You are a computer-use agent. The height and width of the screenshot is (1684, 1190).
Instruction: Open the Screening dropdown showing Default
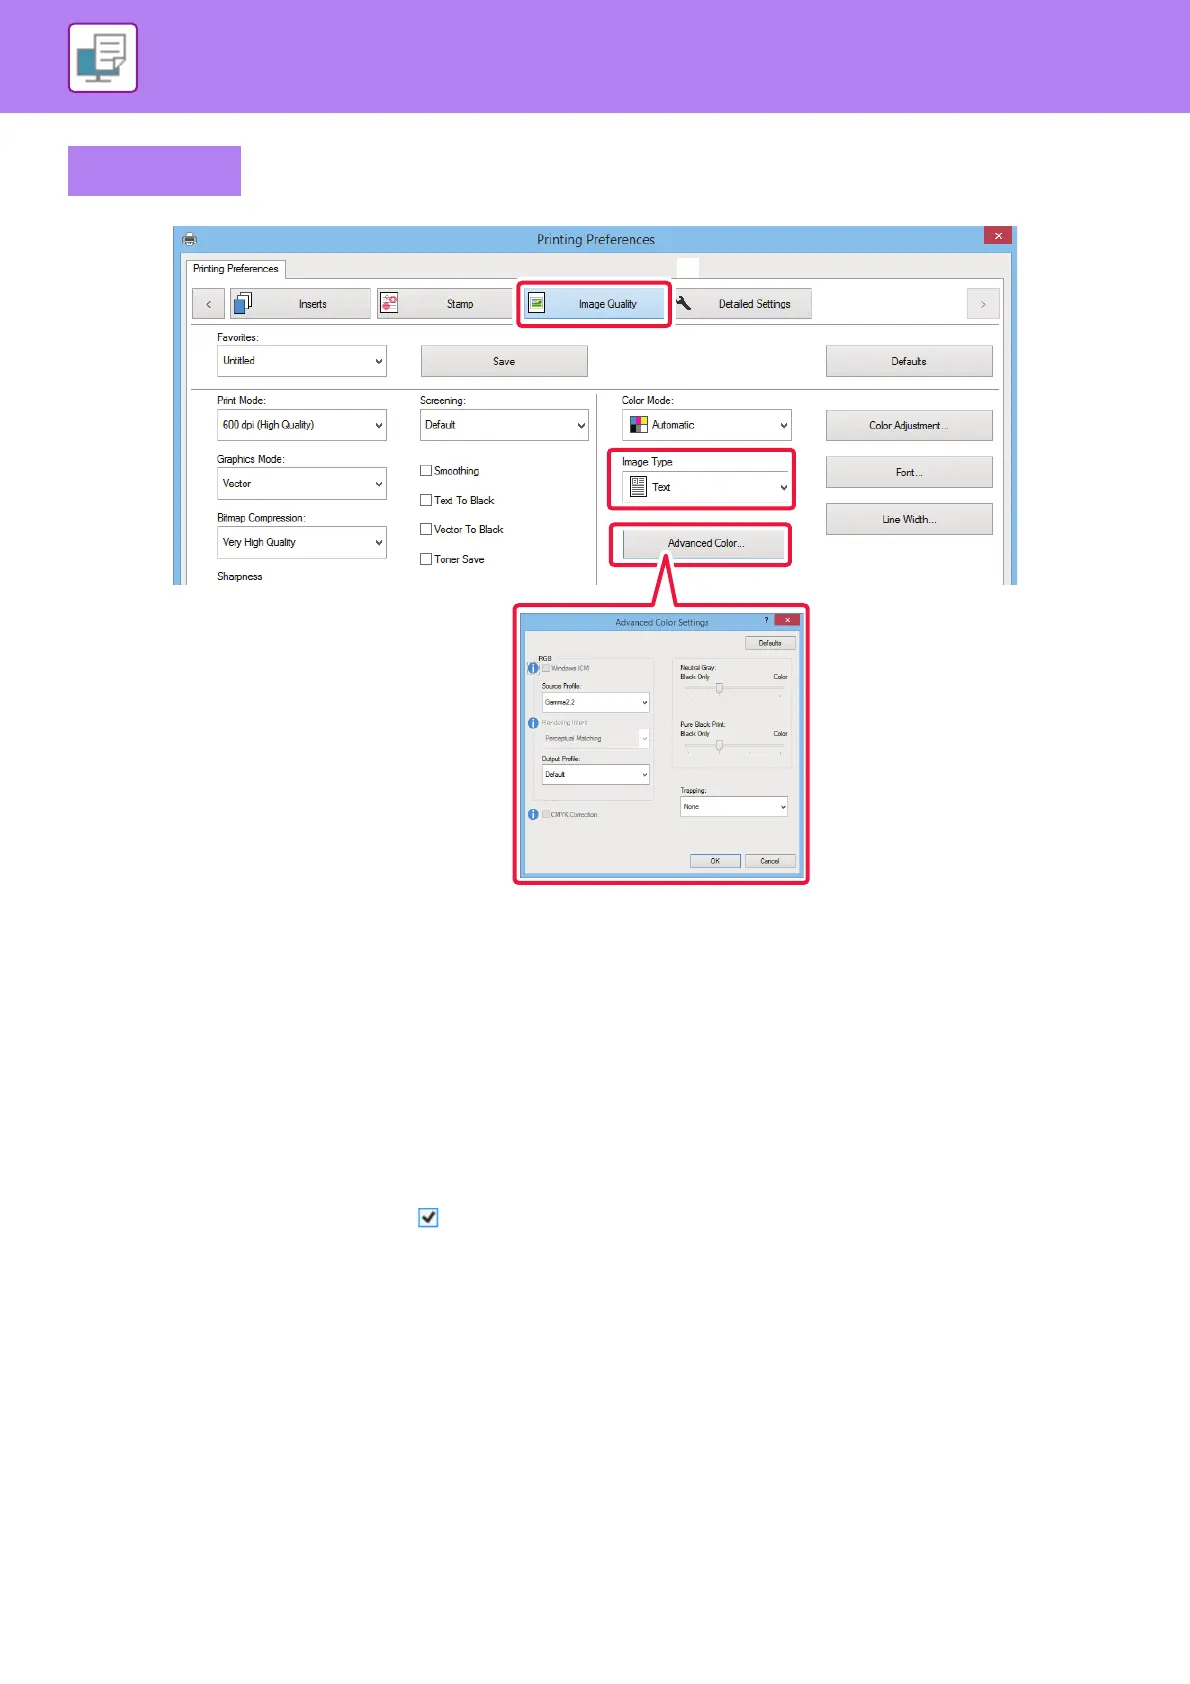click(504, 425)
